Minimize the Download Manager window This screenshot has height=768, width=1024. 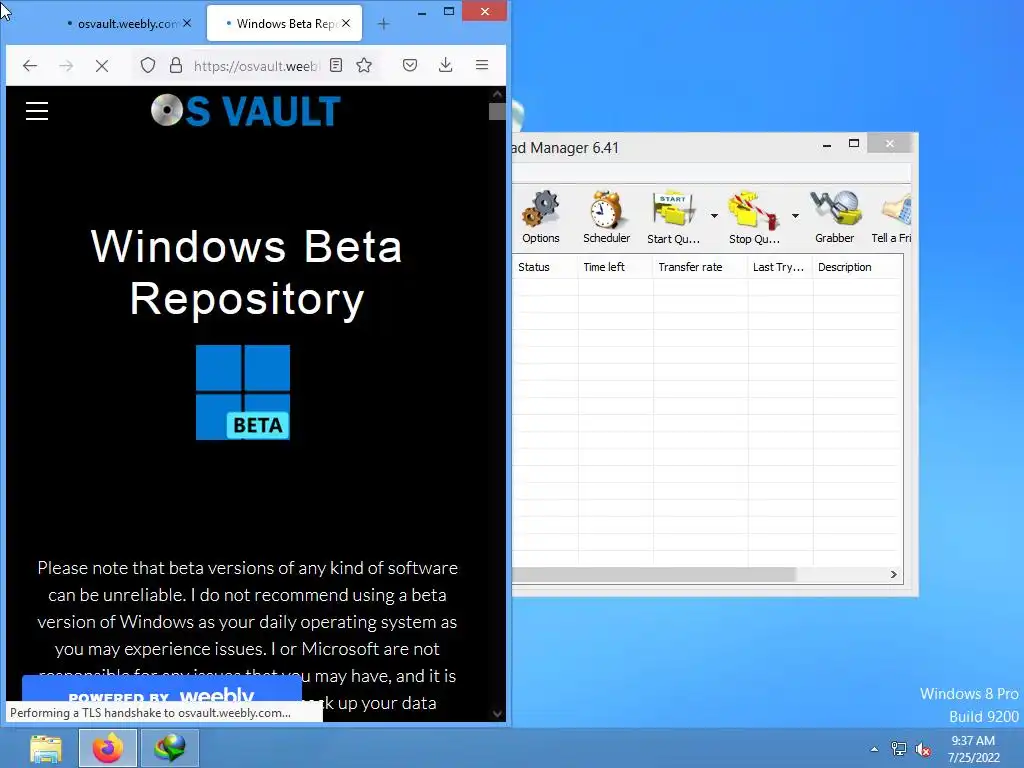coord(827,144)
